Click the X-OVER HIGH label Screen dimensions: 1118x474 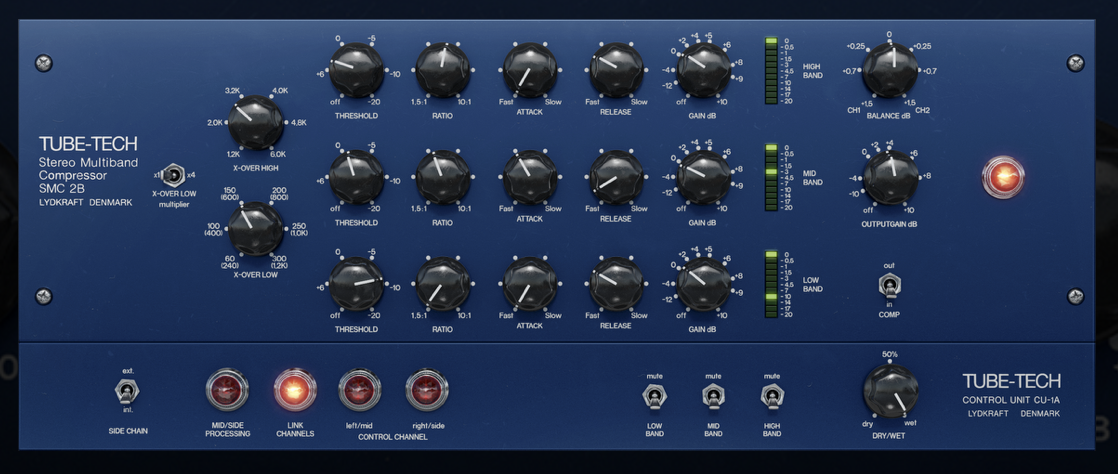pyautogui.click(x=256, y=168)
